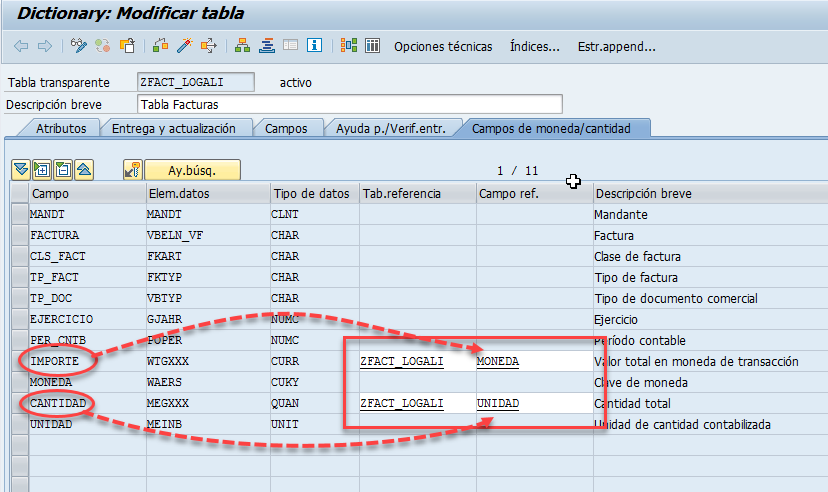Click the WTGXXX data element
828x492 pixels.
coord(168,362)
